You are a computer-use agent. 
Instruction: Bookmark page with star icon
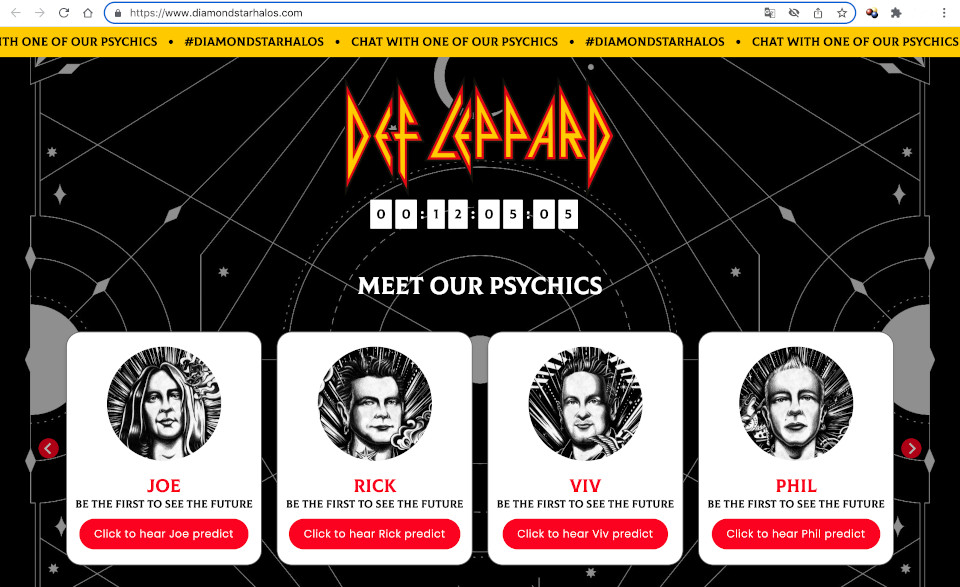pyautogui.click(x=842, y=13)
